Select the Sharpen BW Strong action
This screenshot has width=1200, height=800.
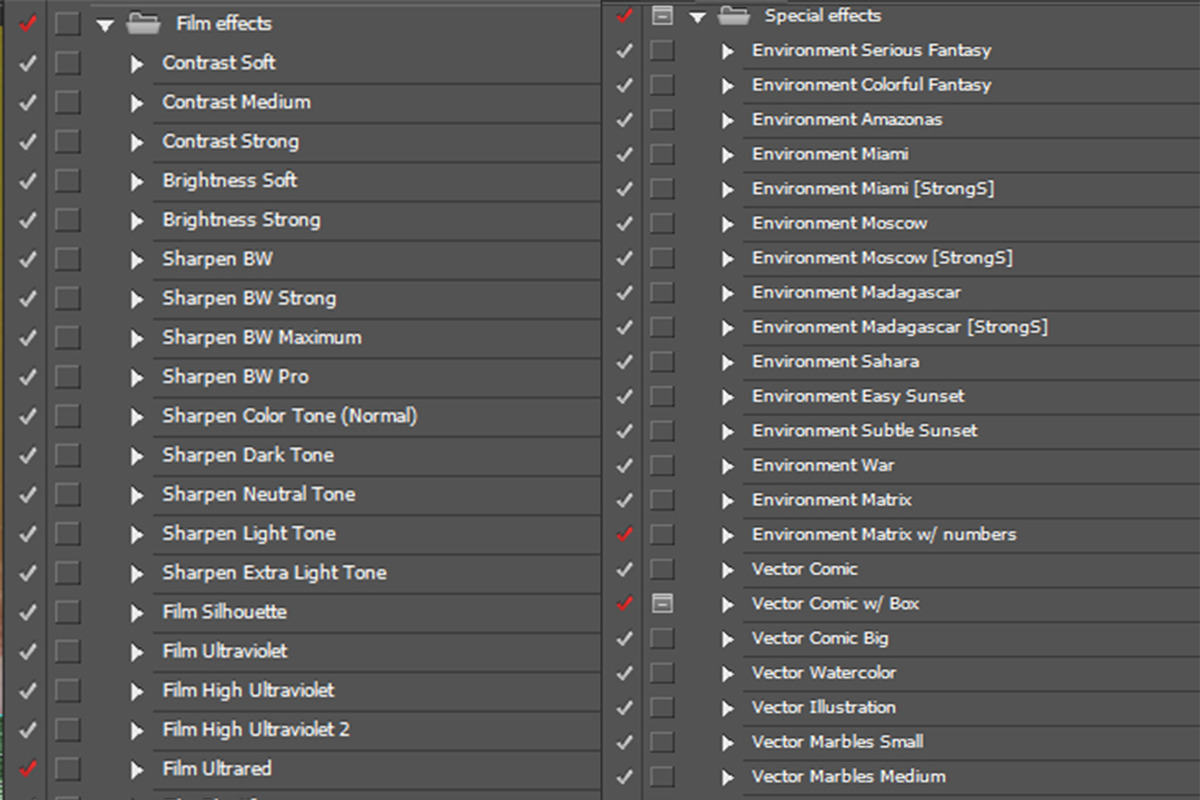pos(249,298)
